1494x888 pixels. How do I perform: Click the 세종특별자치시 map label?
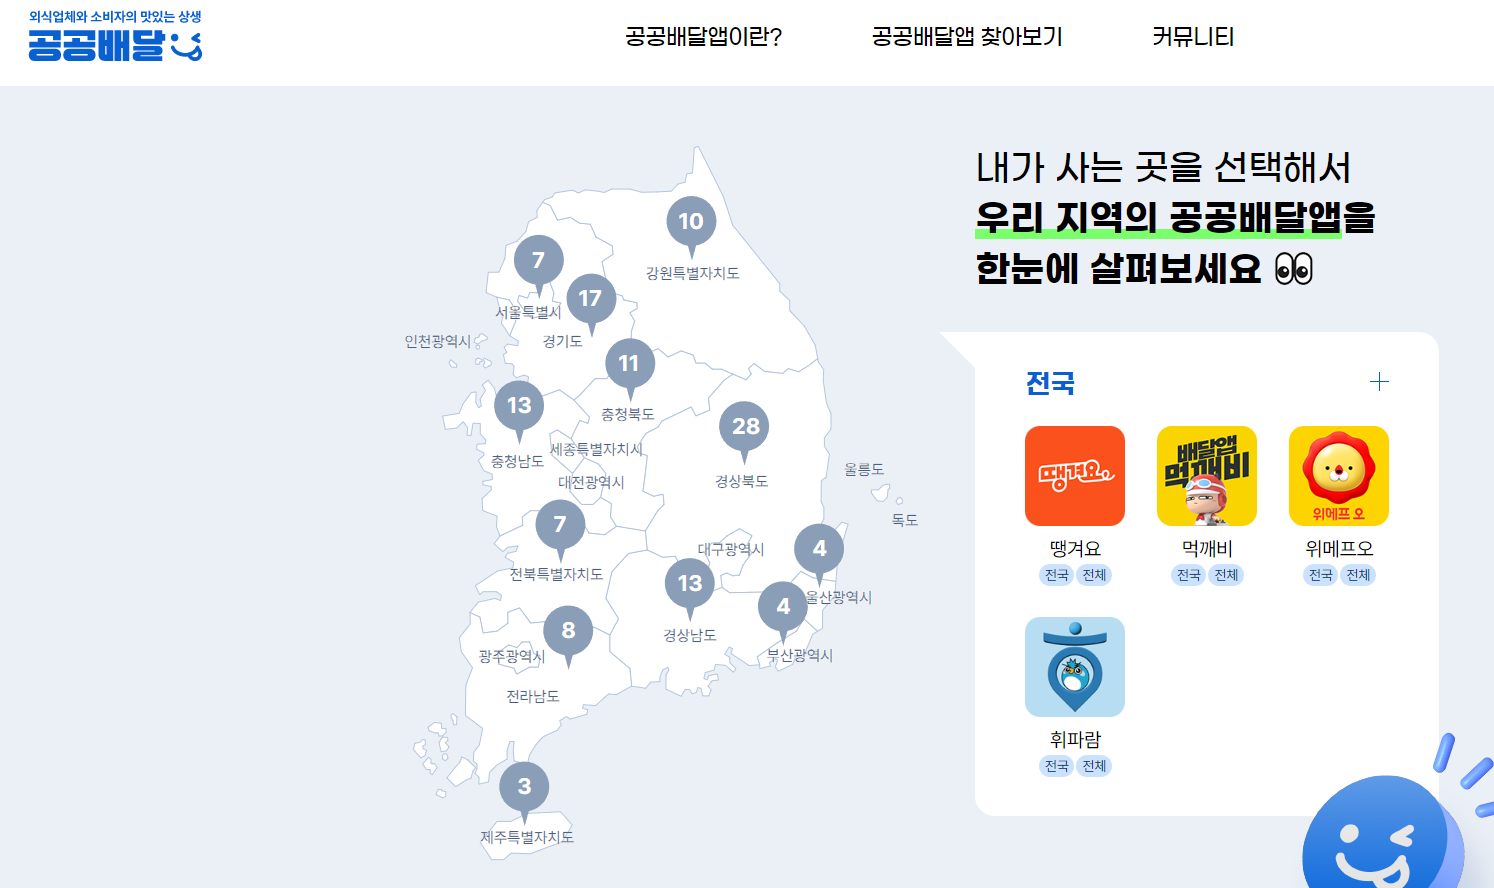(x=596, y=449)
